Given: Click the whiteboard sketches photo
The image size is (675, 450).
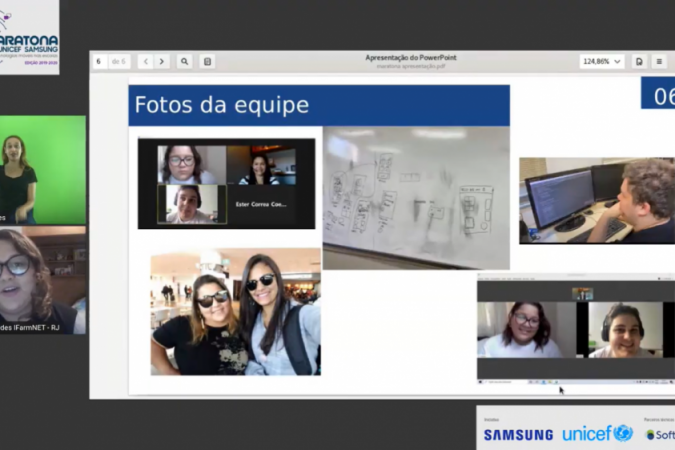Looking at the screenshot, I should pos(416,198).
